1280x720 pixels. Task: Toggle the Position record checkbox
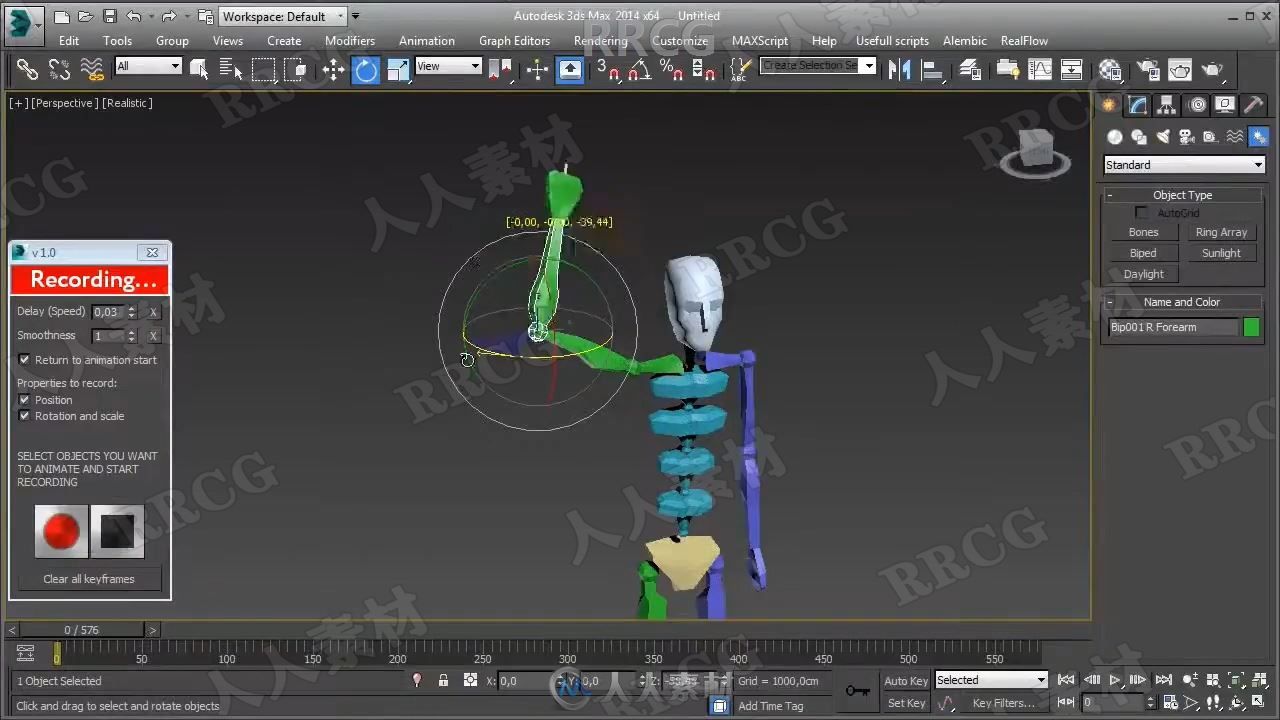tap(25, 399)
